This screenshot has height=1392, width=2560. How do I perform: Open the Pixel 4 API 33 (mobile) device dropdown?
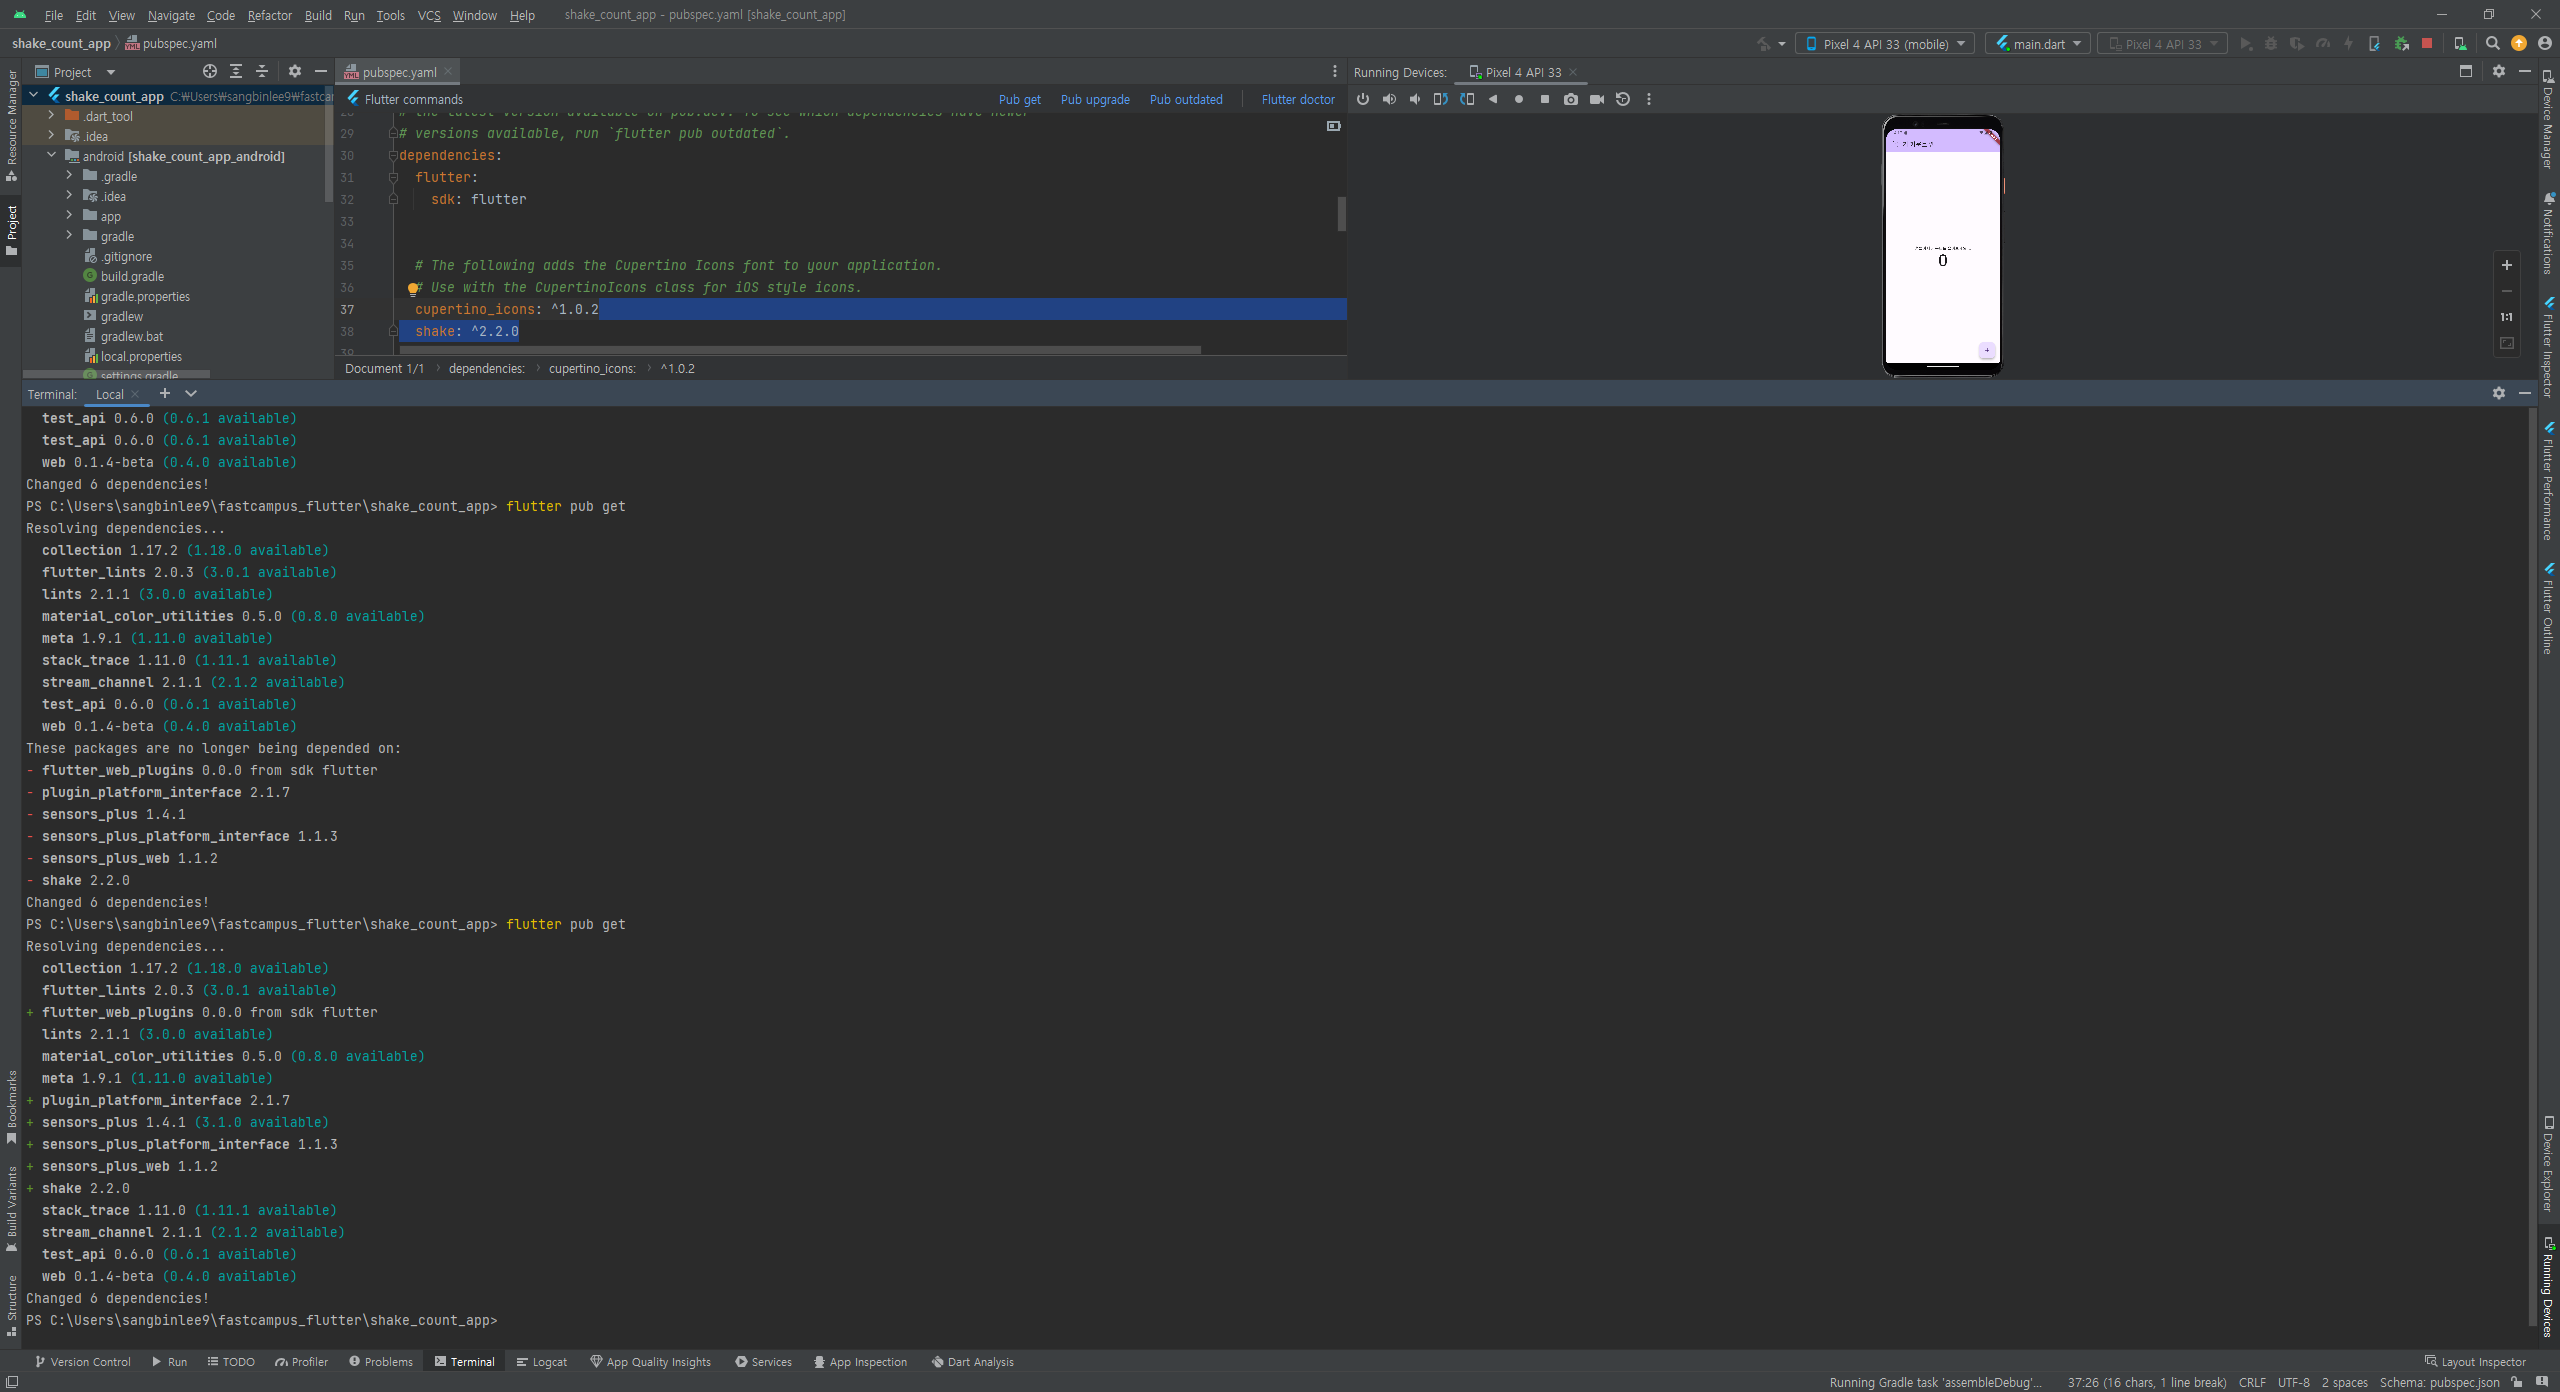tap(1884, 44)
